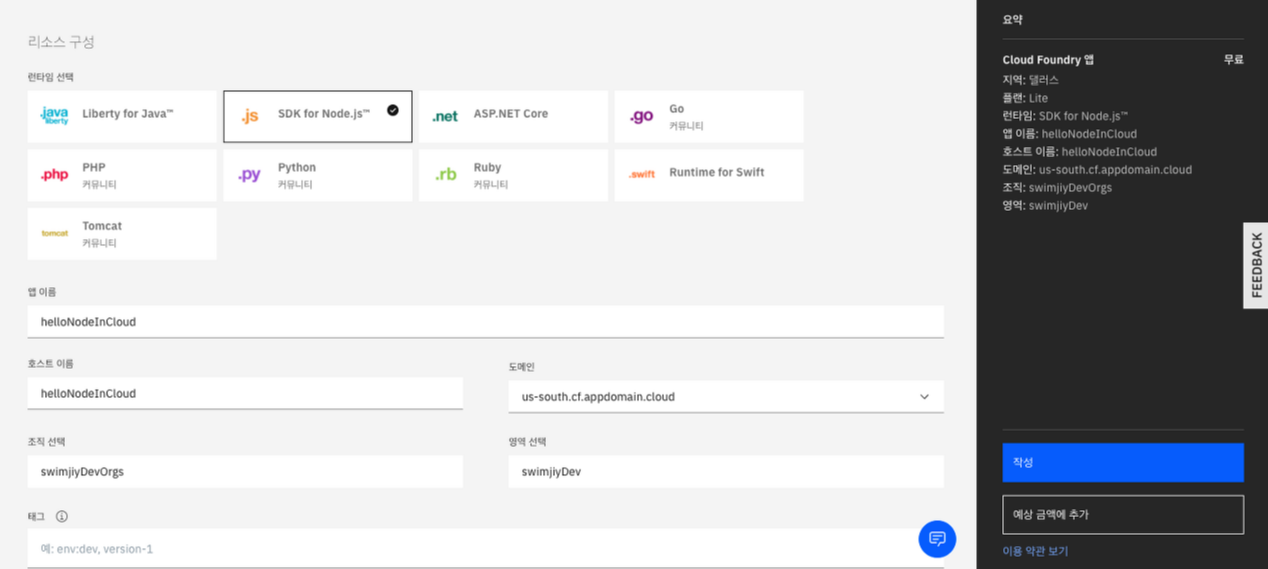
Task: Choose the Tomcat community runtime card
Action: (x=122, y=233)
